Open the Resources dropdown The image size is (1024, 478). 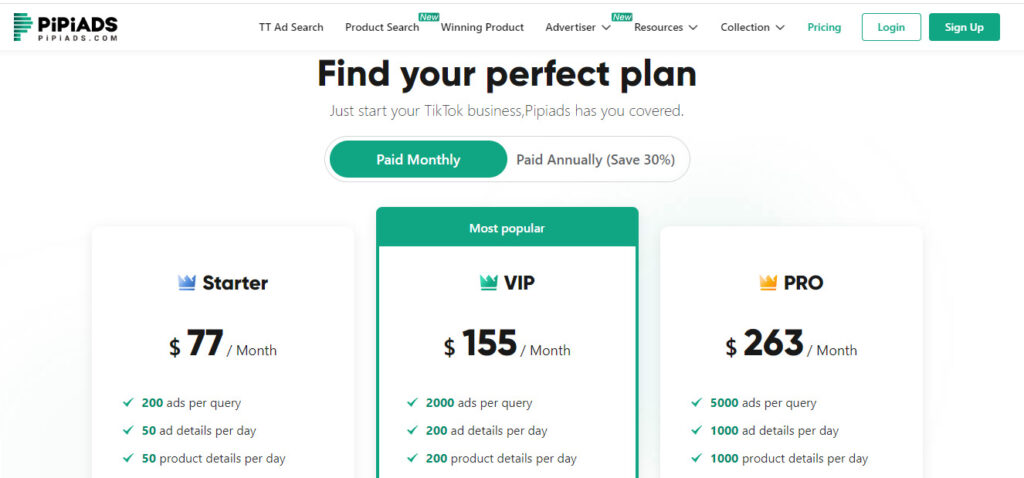665,27
